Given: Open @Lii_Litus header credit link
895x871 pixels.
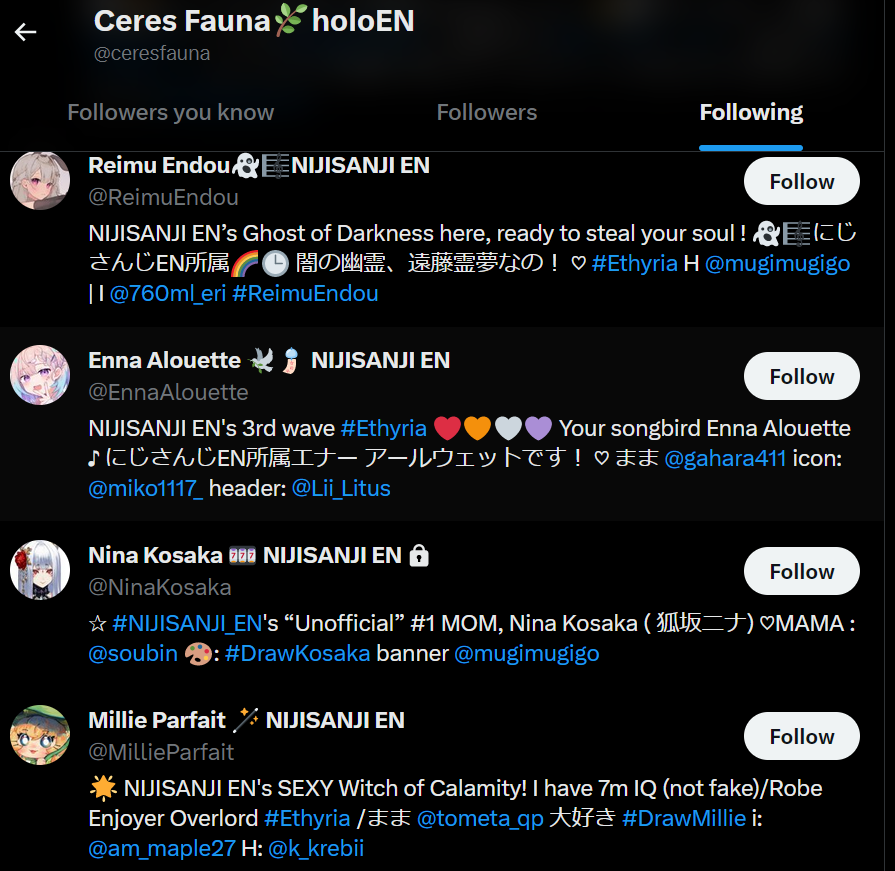Looking at the screenshot, I should 341,489.
